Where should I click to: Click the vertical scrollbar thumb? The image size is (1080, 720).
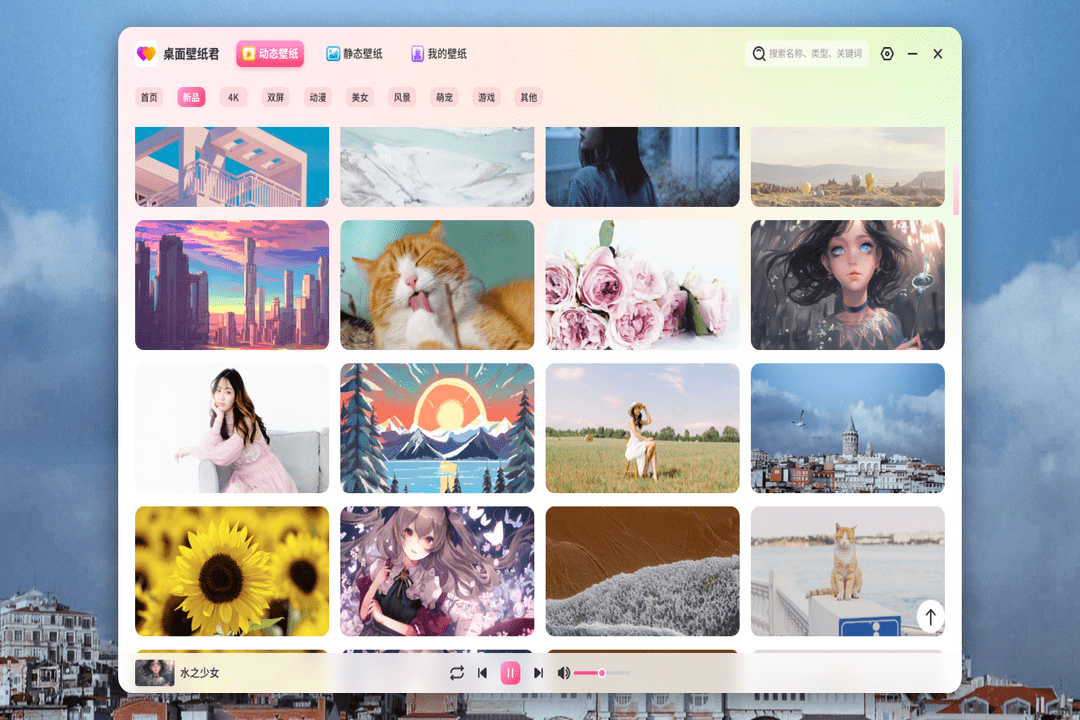955,189
